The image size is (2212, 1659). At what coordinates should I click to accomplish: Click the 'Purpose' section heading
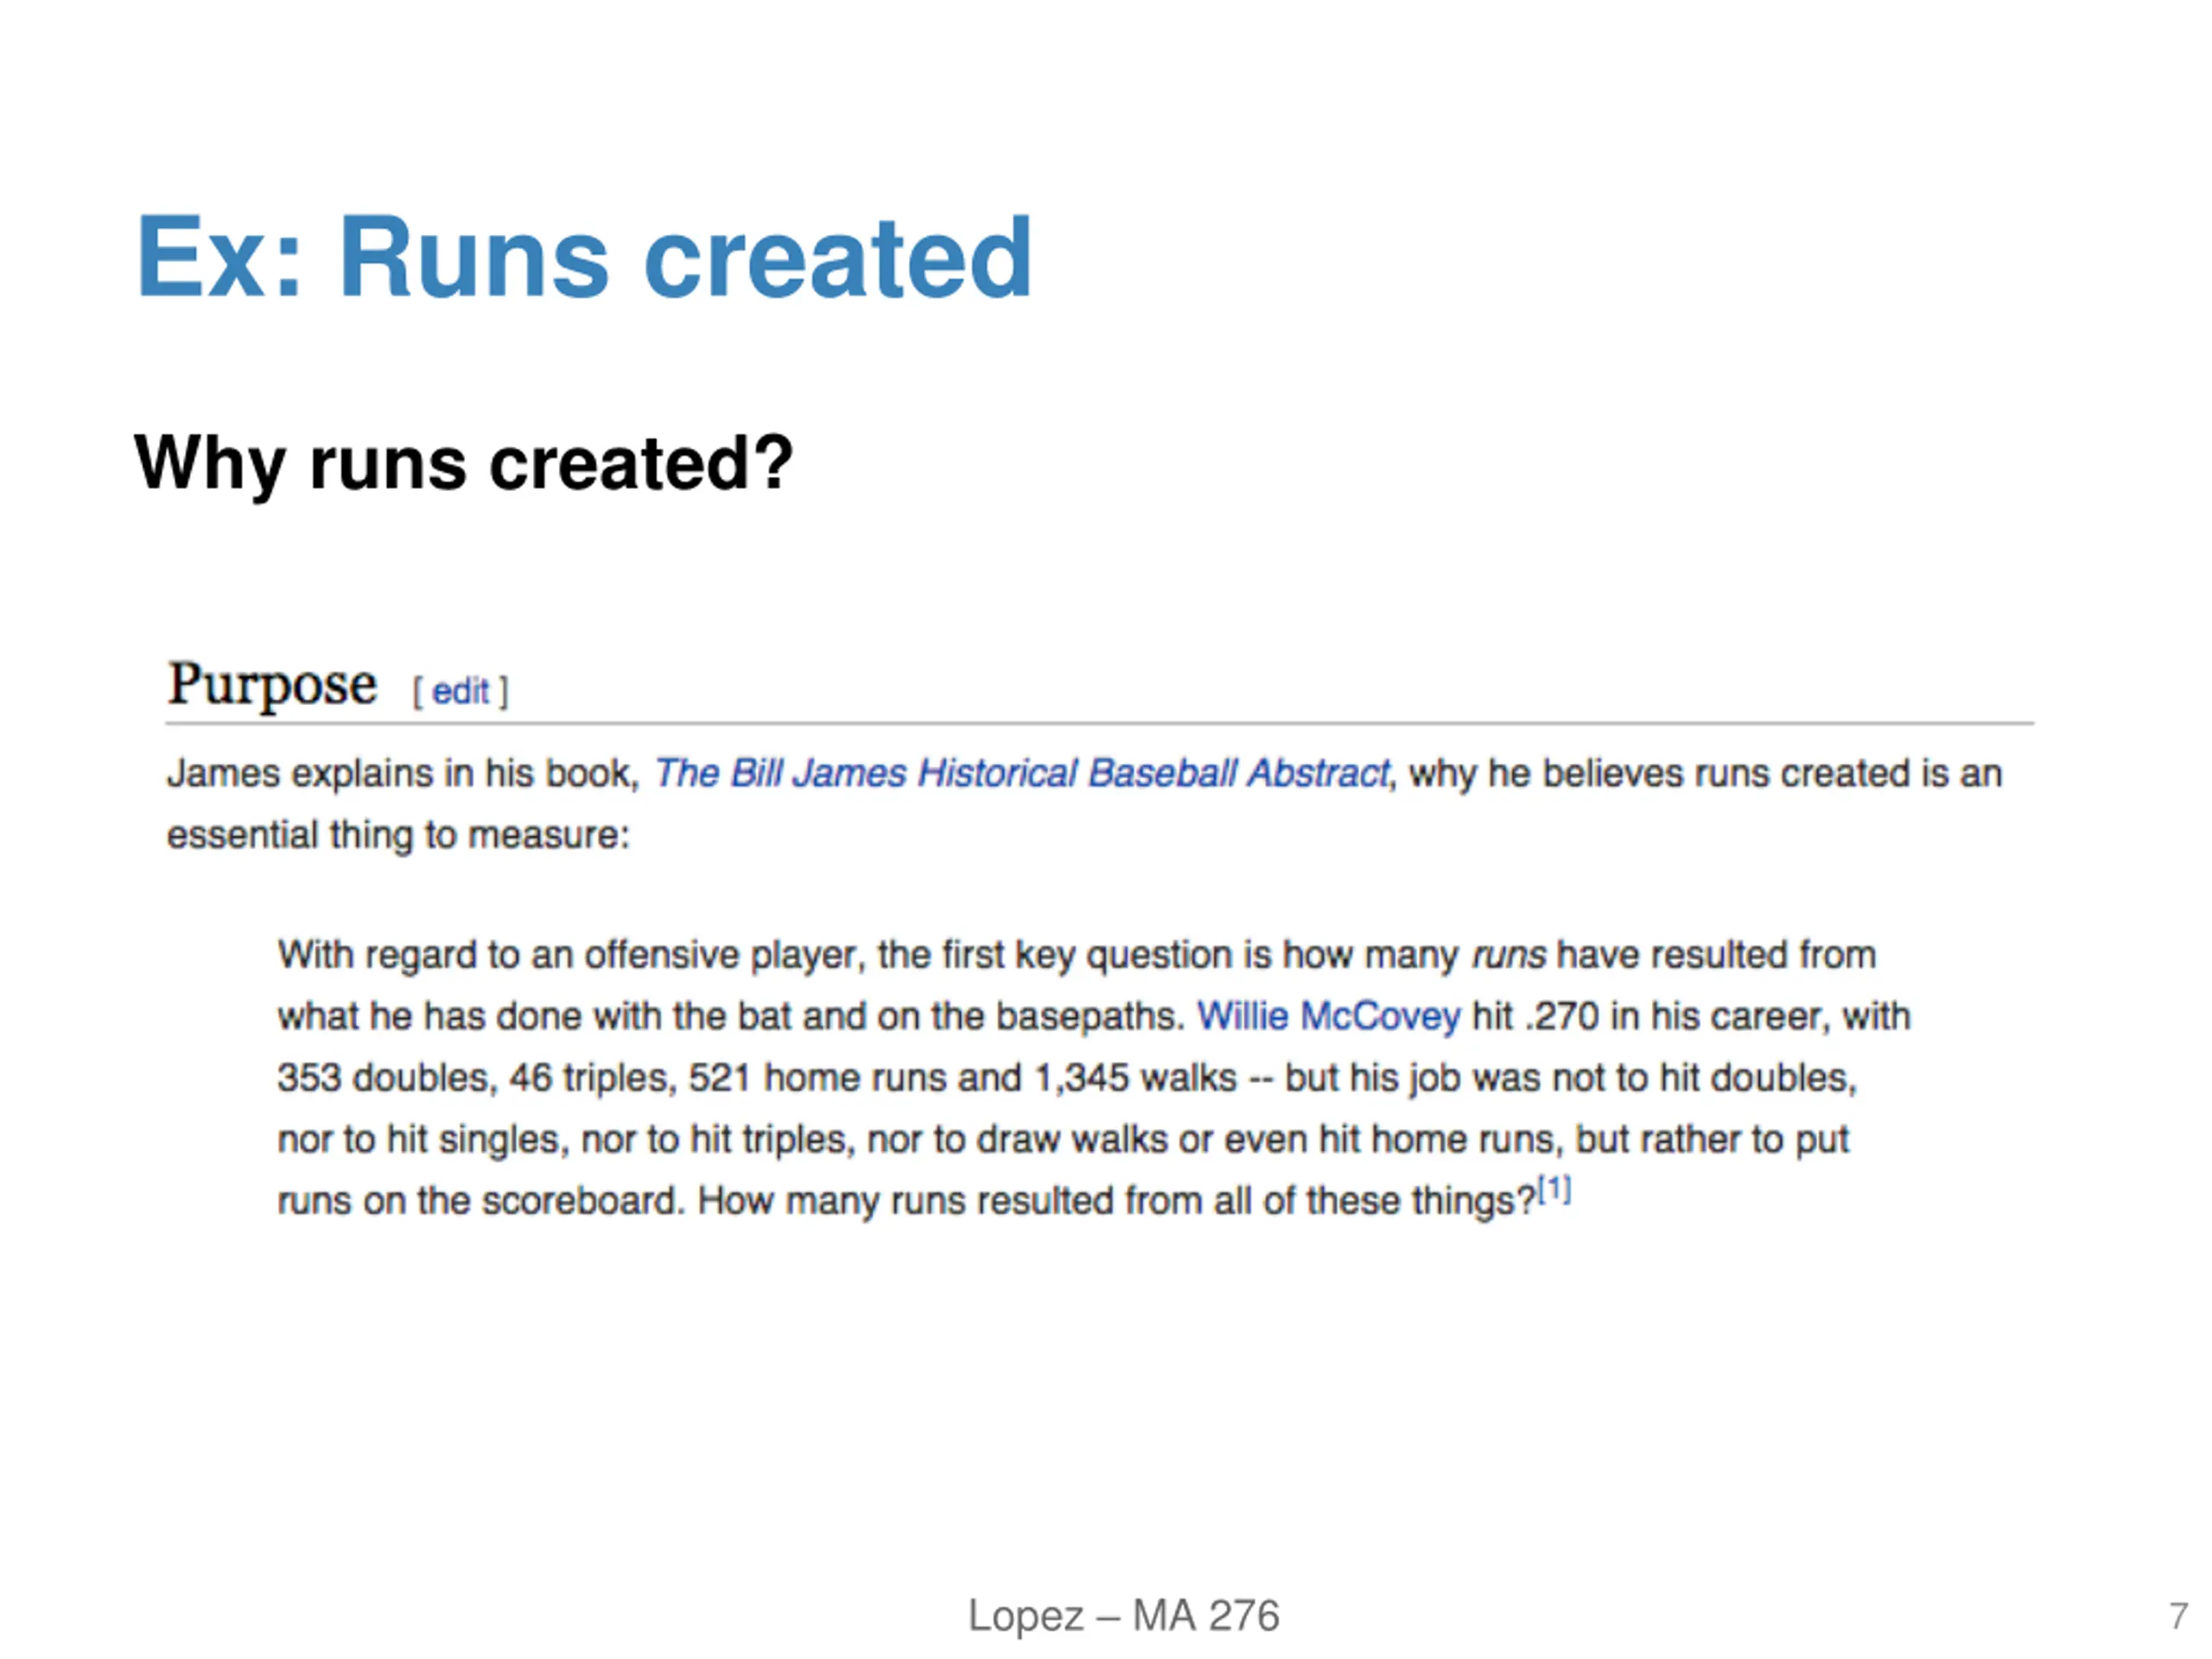272,686
